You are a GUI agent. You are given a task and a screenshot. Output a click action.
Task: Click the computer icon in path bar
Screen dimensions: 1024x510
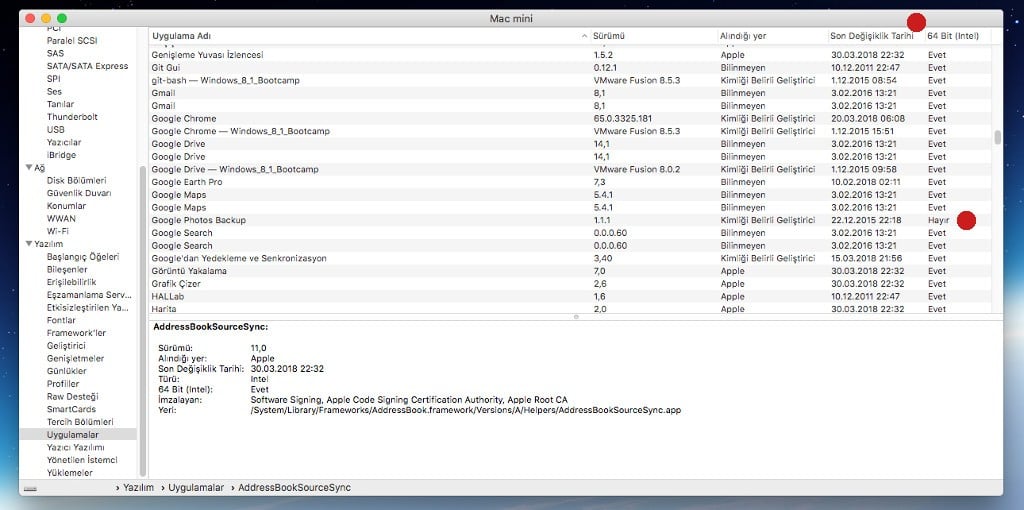pos(28,488)
